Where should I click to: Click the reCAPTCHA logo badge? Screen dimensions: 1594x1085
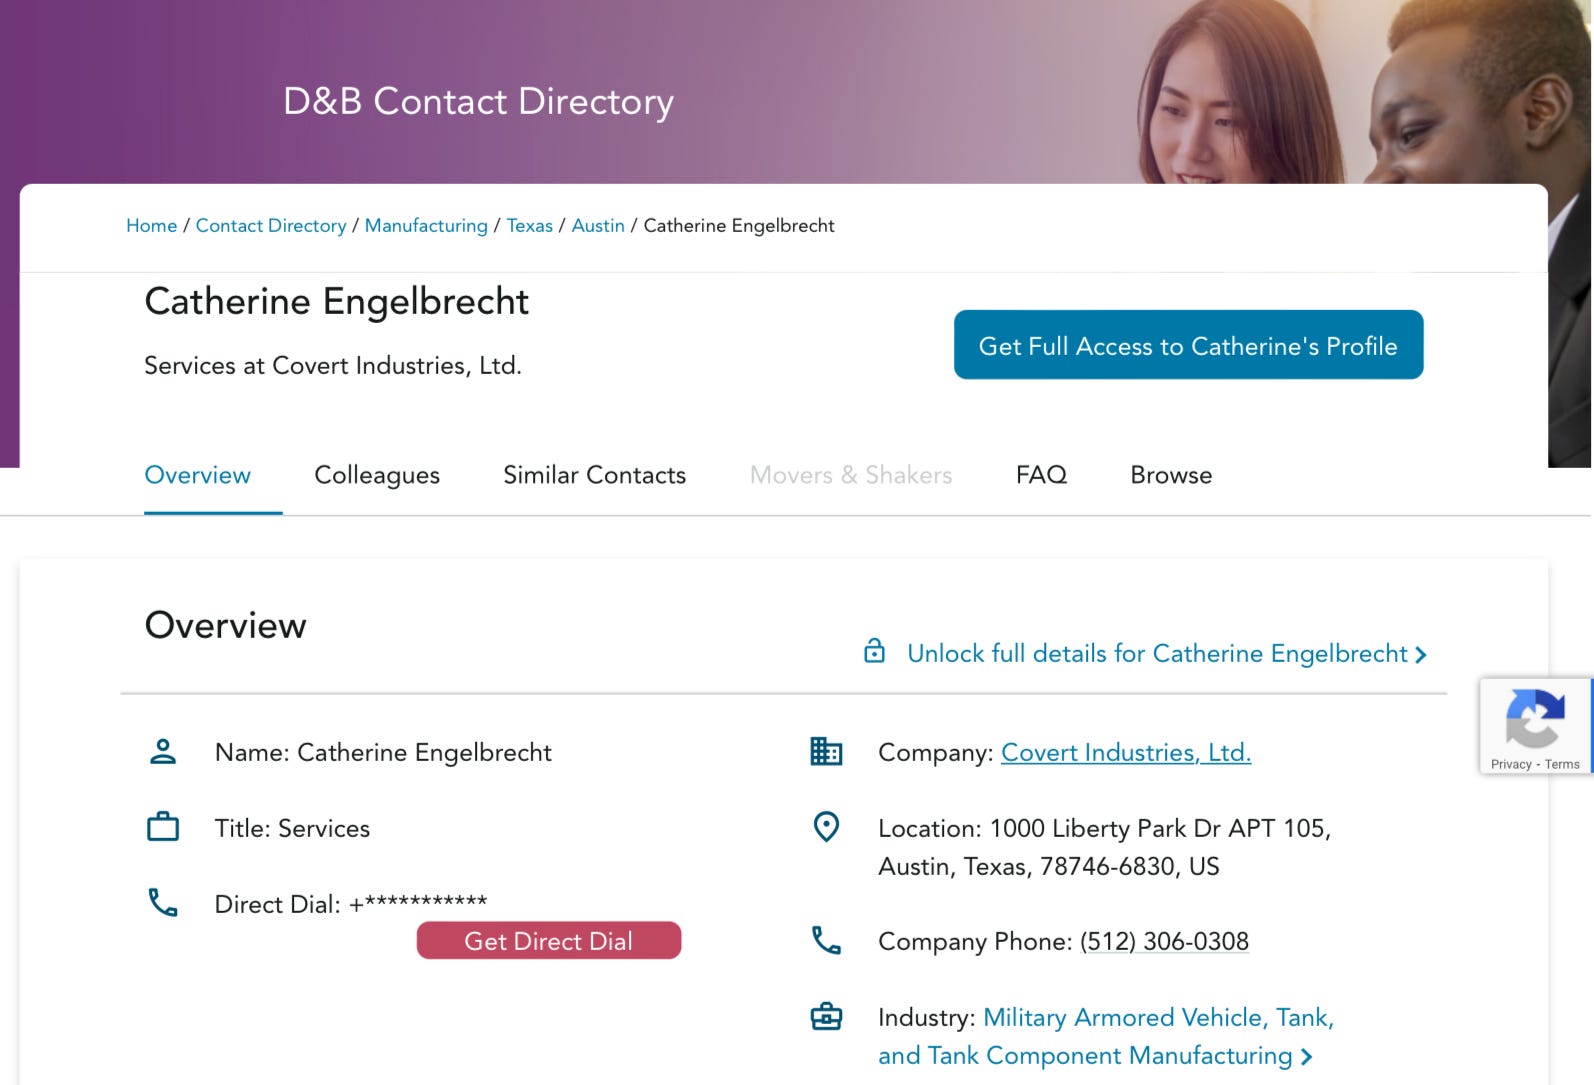pyautogui.click(x=1535, y=718)
